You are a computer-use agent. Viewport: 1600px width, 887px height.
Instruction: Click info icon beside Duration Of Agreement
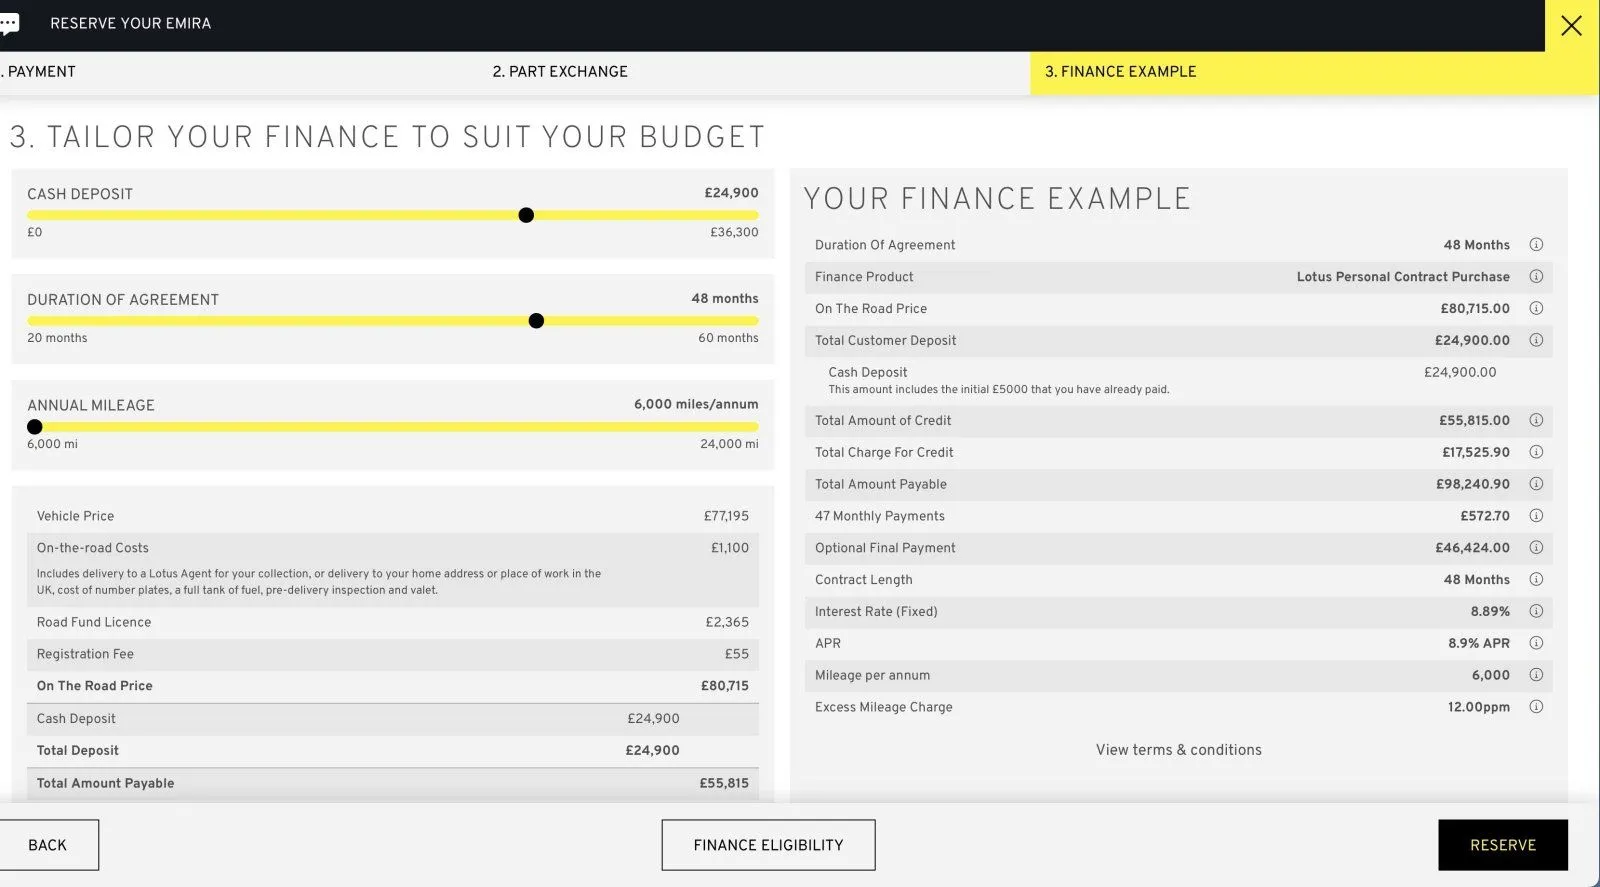click(1536, 245)
